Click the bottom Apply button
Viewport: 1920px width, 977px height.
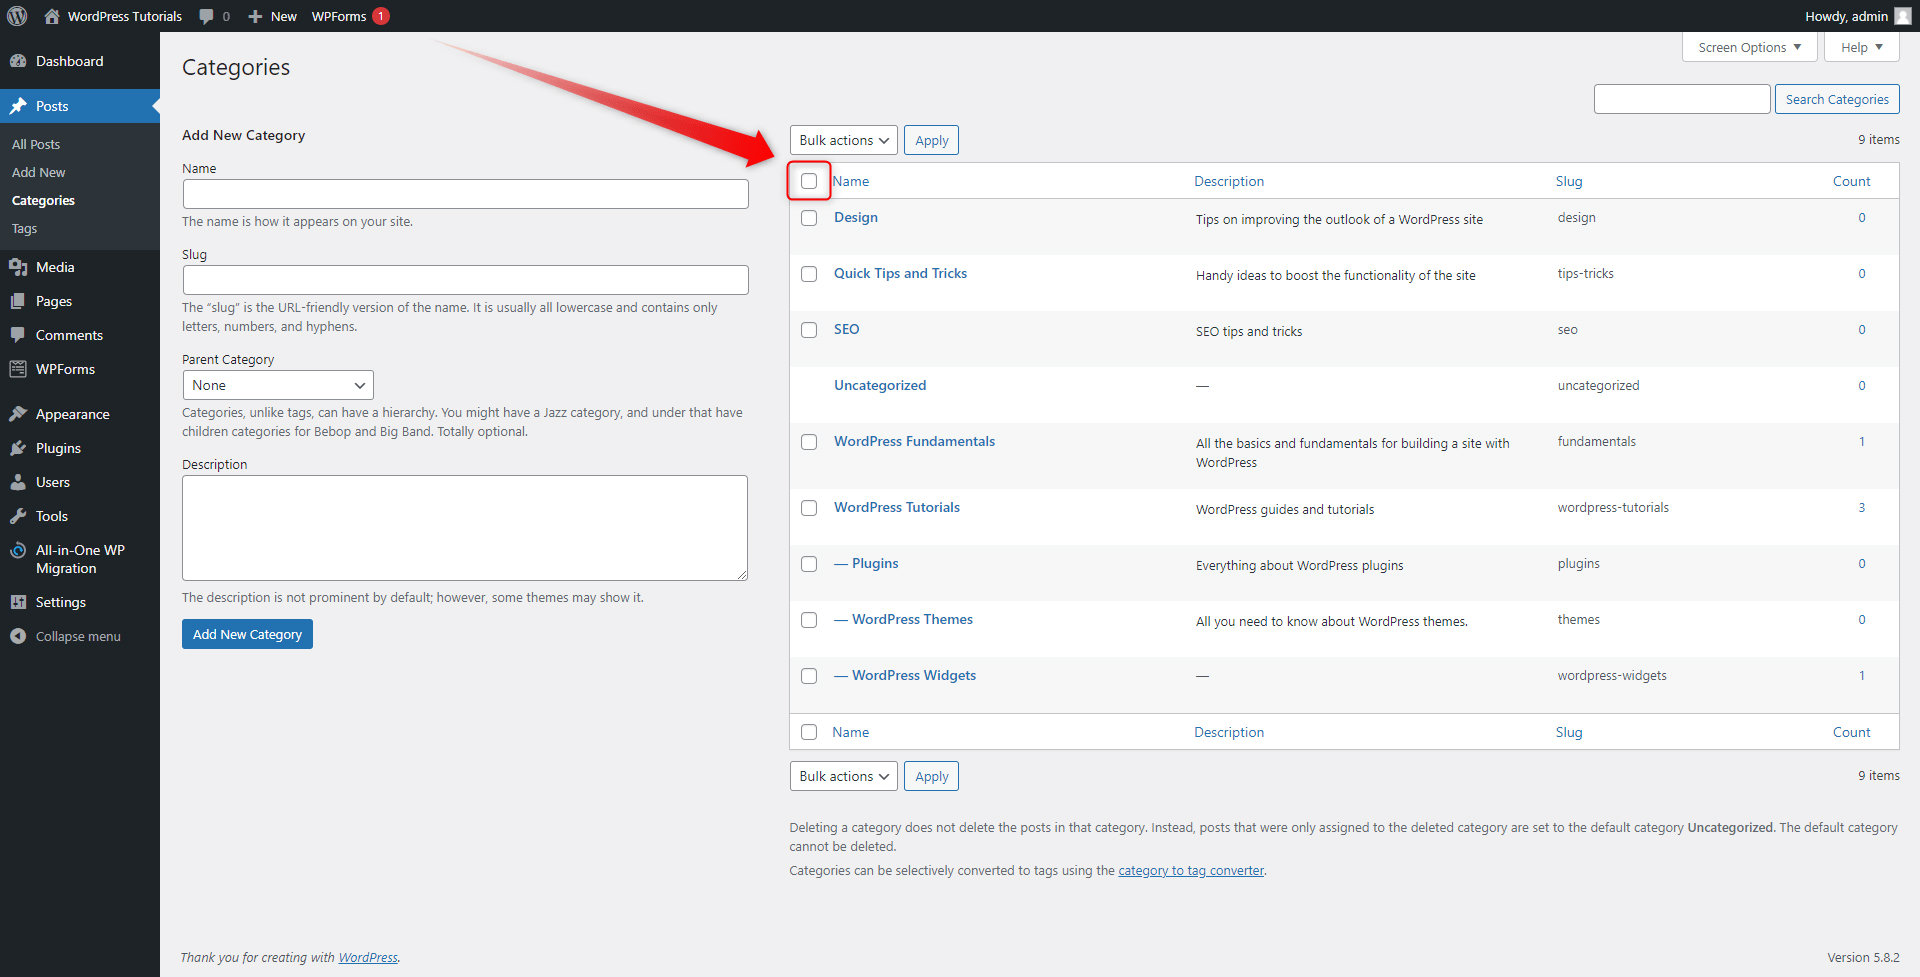click(x=931, y=776)
